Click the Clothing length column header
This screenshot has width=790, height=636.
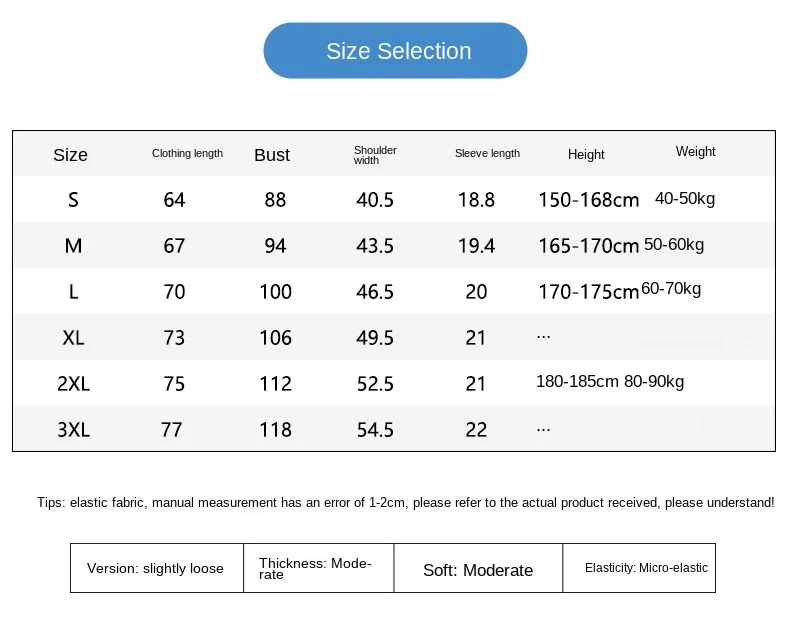tap(187, 154)
